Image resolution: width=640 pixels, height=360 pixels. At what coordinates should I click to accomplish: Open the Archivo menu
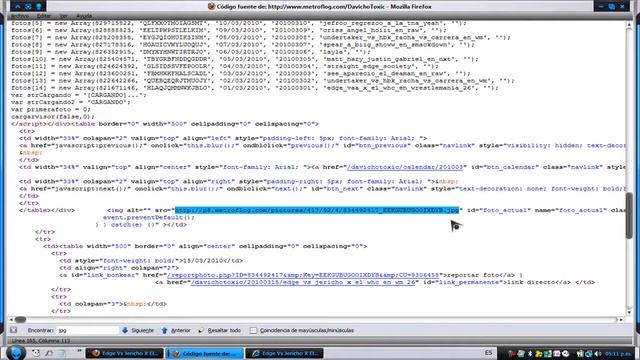coord(20,16)
